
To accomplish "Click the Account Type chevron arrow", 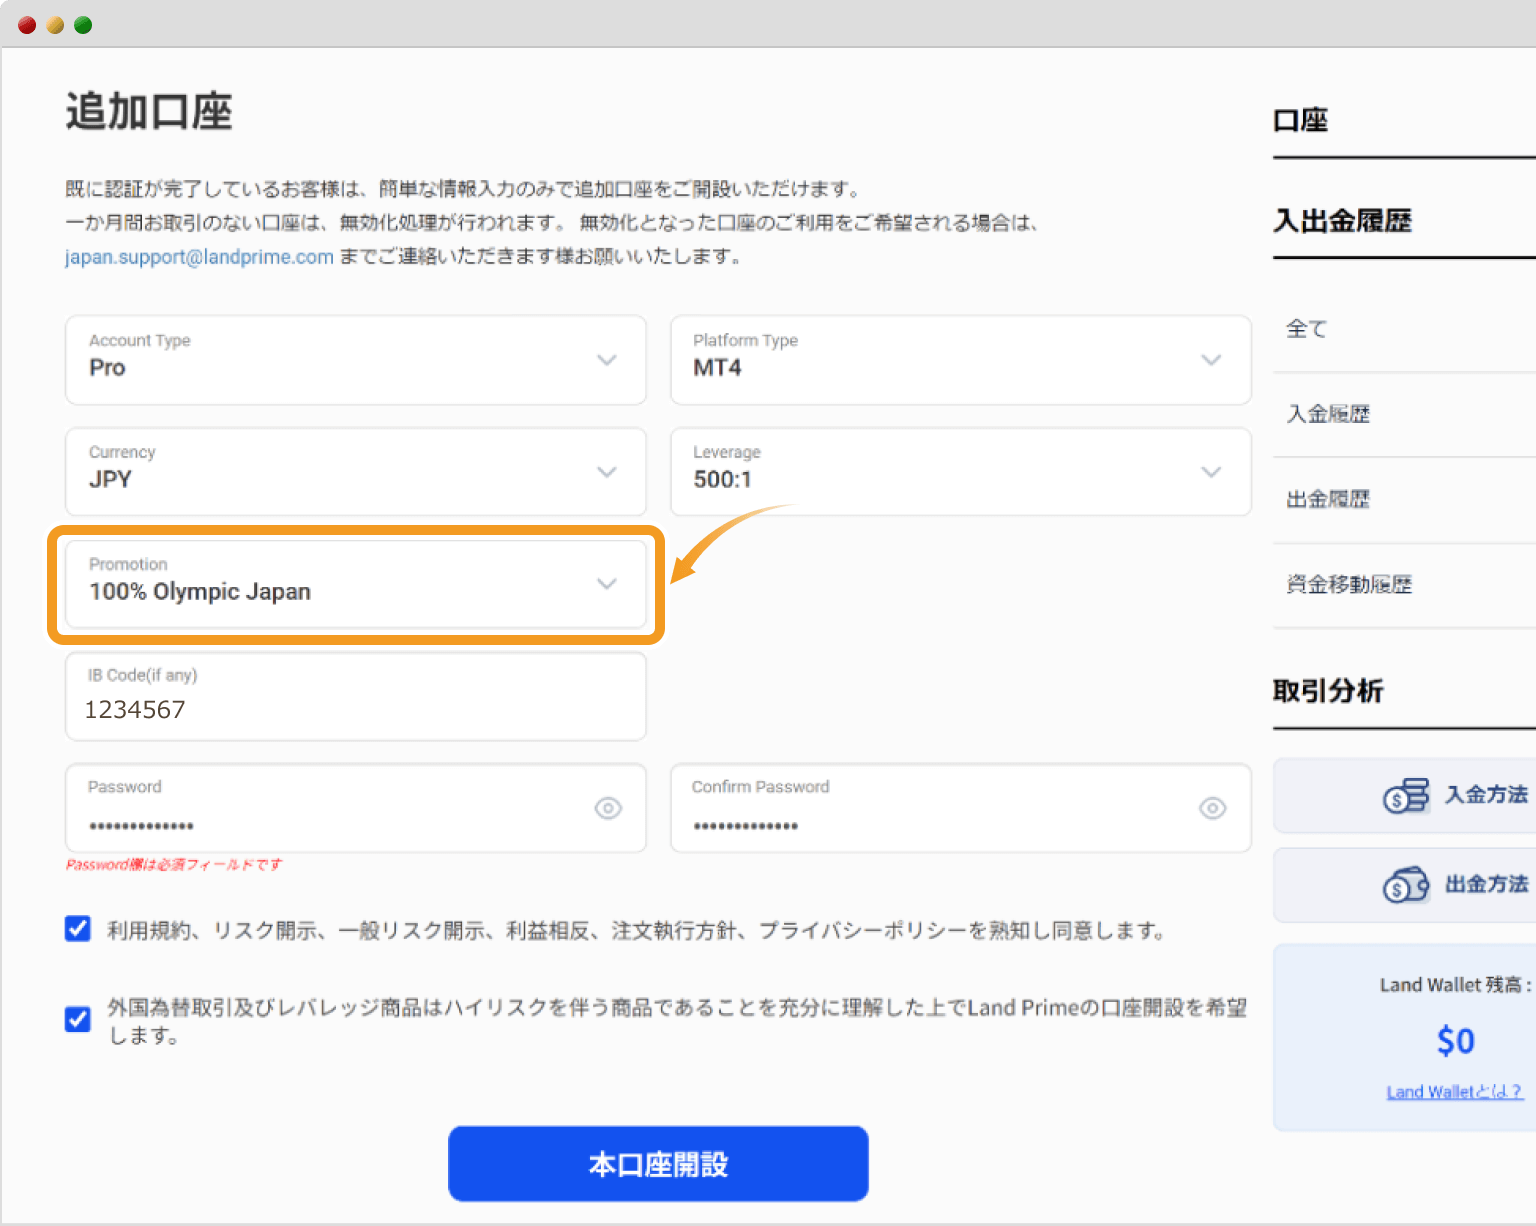I will pyautogui.click(x=607, y=360).
